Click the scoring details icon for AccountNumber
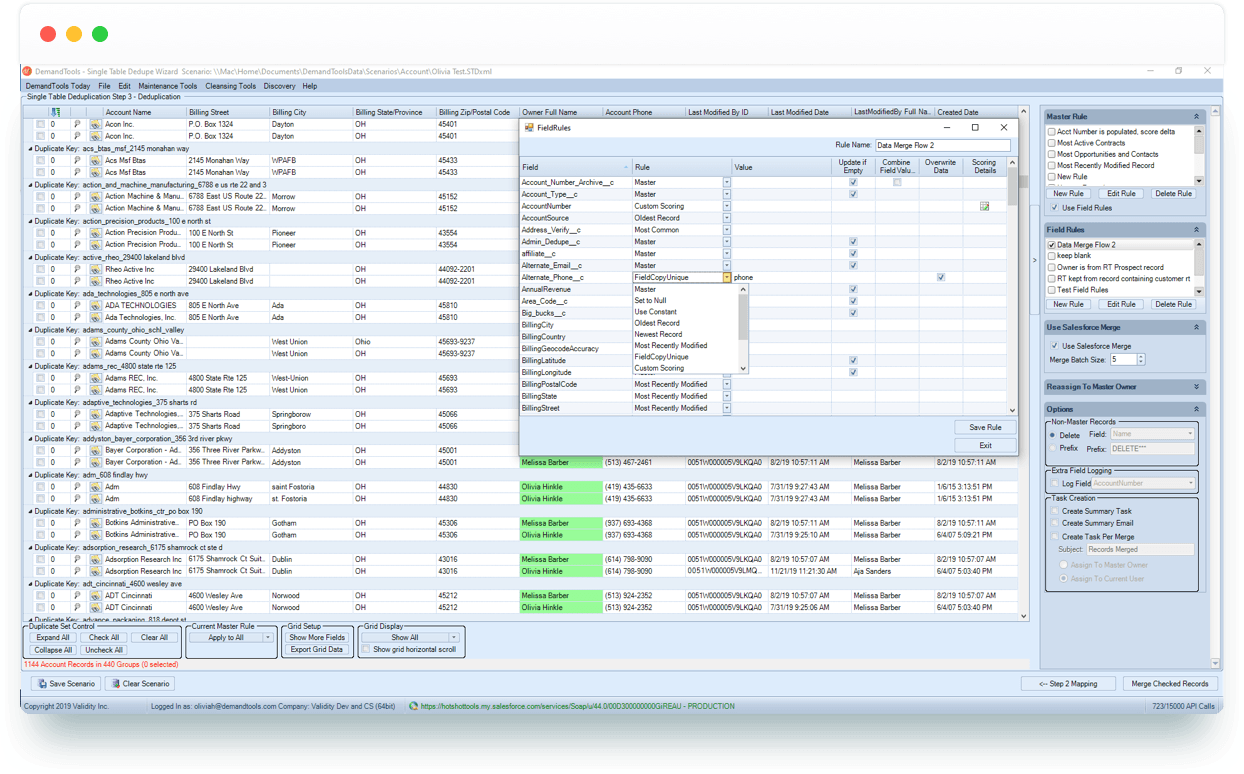 984,206
